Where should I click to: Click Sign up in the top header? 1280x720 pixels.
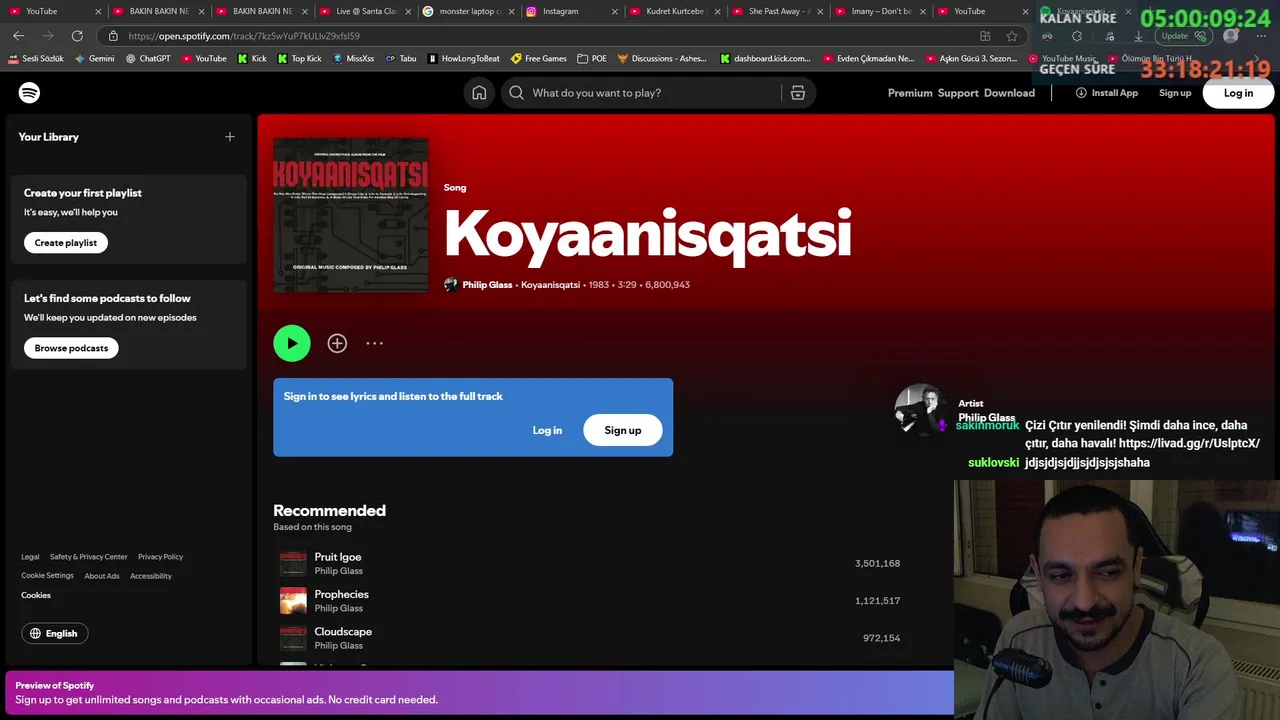pos(1175,93)
